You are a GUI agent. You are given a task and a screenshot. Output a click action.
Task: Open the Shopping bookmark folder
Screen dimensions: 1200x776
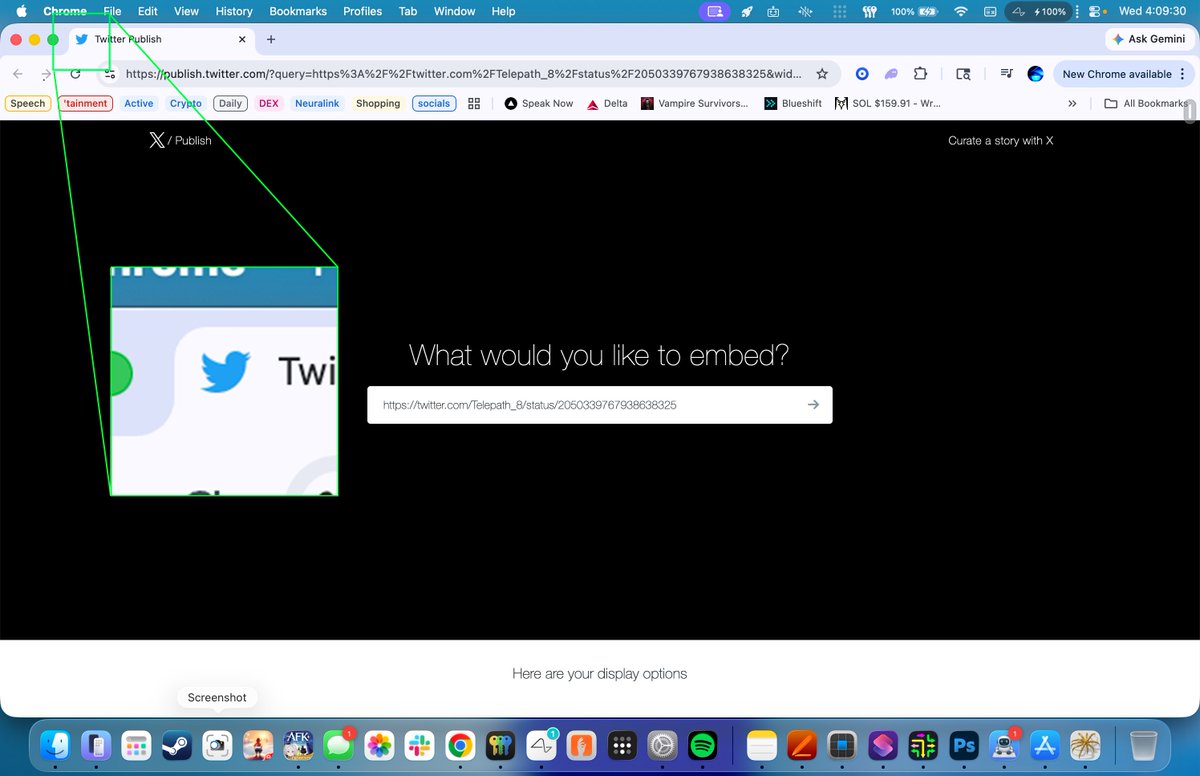pos(378,103)
